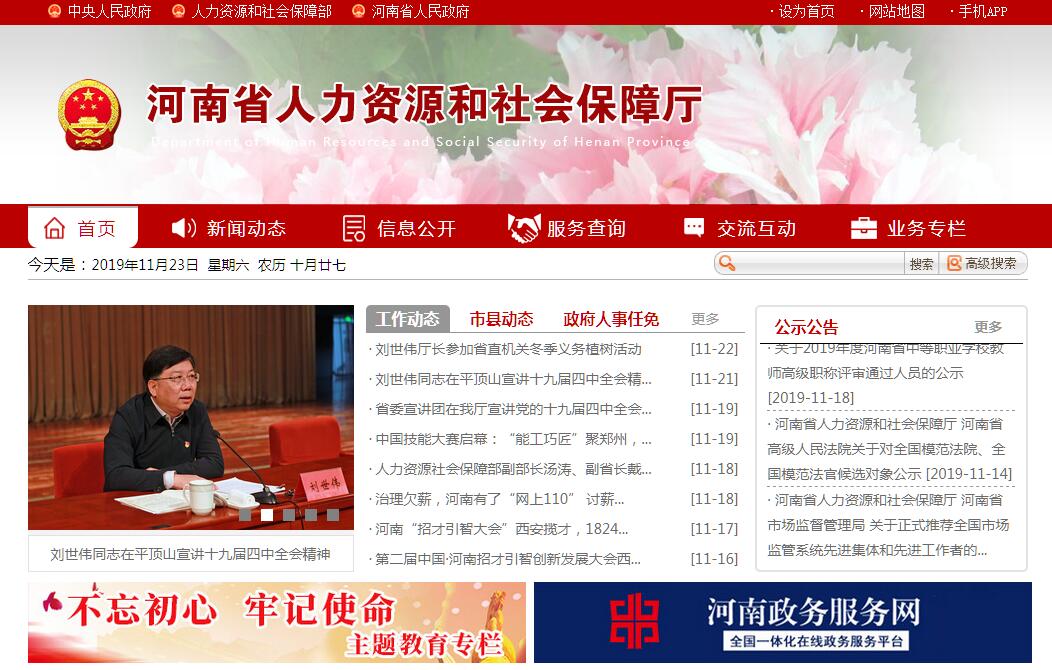Click 设为首页 link

806,11
